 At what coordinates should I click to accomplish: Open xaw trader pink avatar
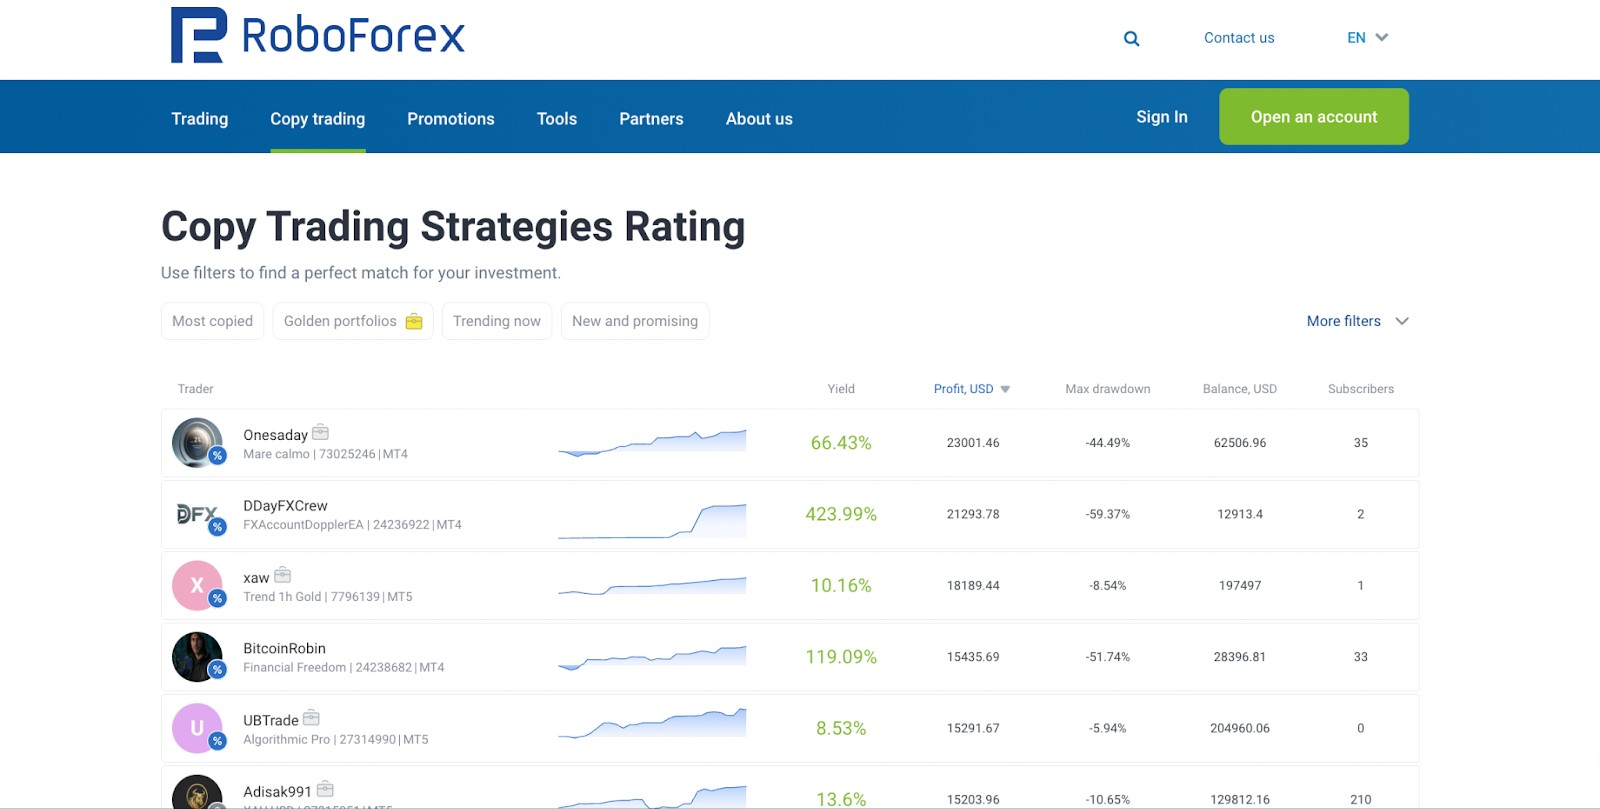click(197, 586)
